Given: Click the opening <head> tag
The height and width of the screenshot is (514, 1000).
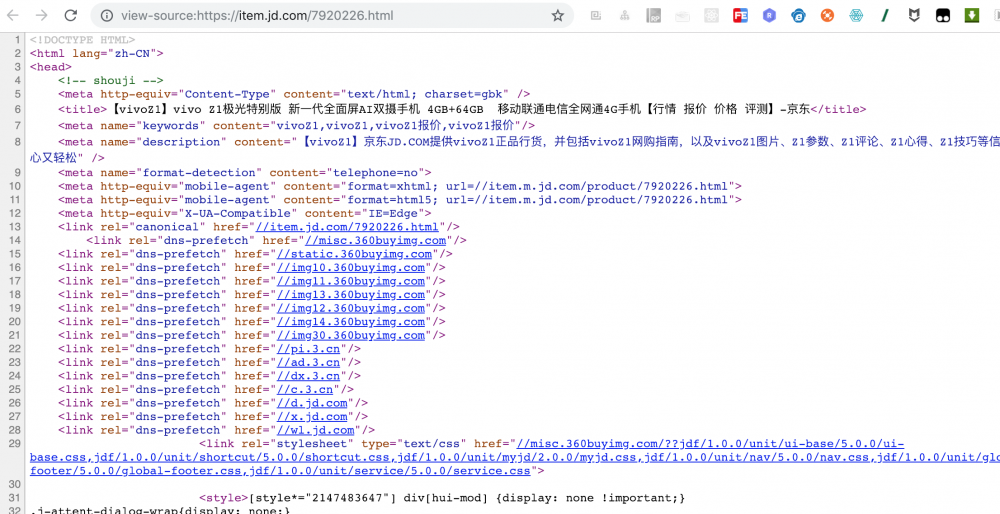Looking at the screenshot, I should point(50,67).
